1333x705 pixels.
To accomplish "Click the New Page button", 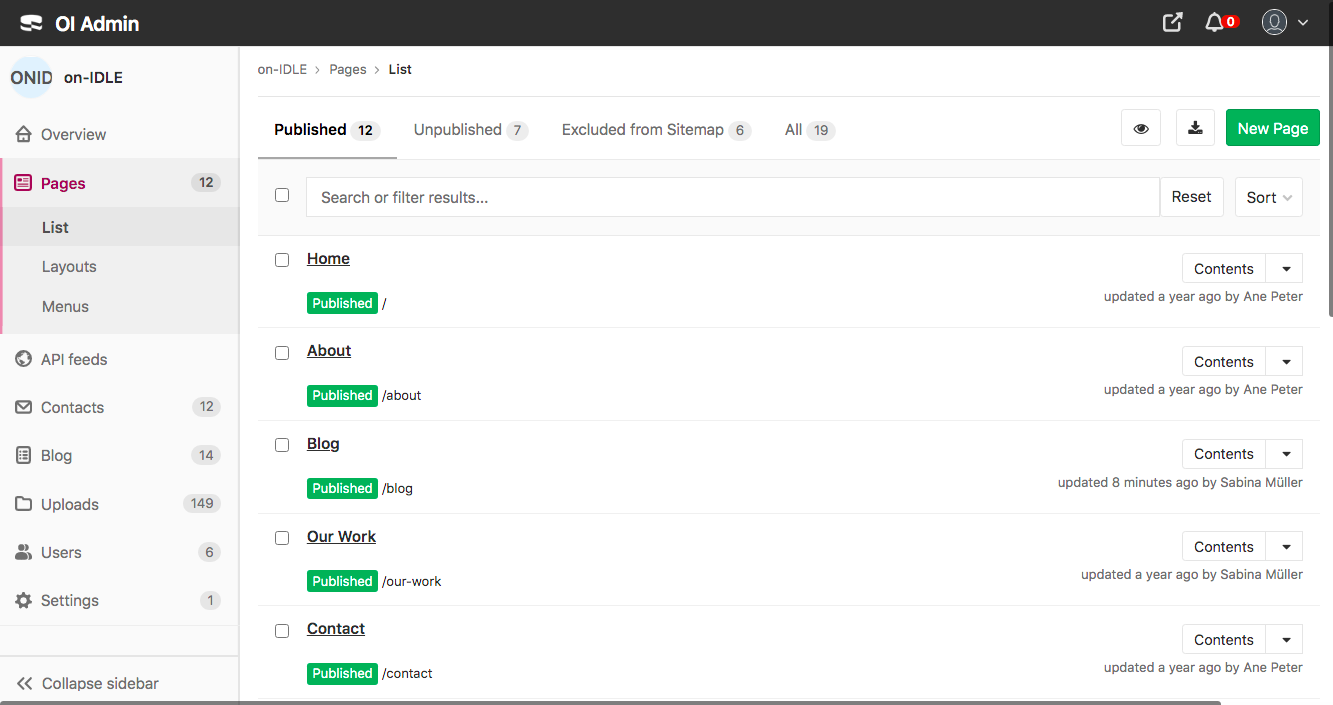I will (1272, 128).
